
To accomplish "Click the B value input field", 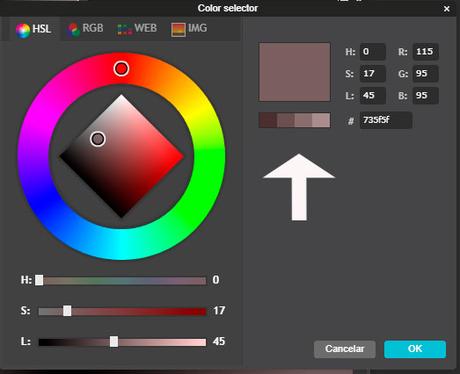I will click(x=425, y=96).
